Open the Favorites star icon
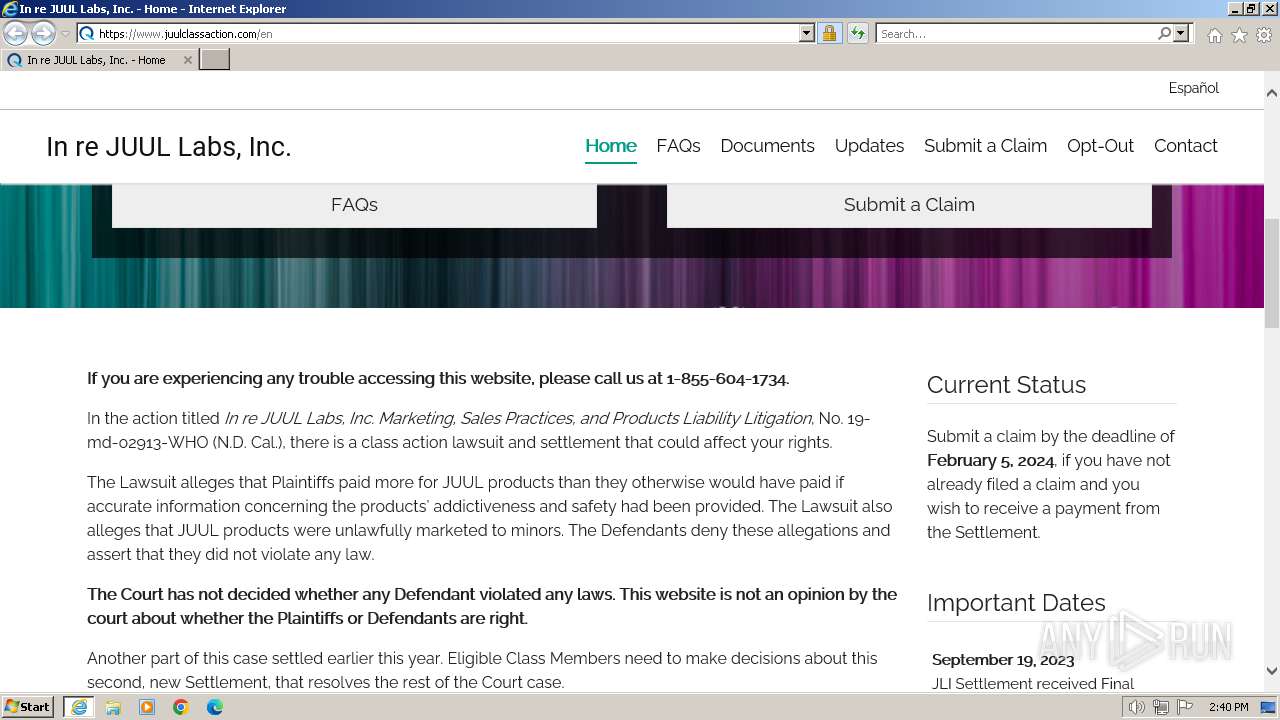Viewport: 1280px width, 720px height. pyautogui.click(x=1239, y=35)
